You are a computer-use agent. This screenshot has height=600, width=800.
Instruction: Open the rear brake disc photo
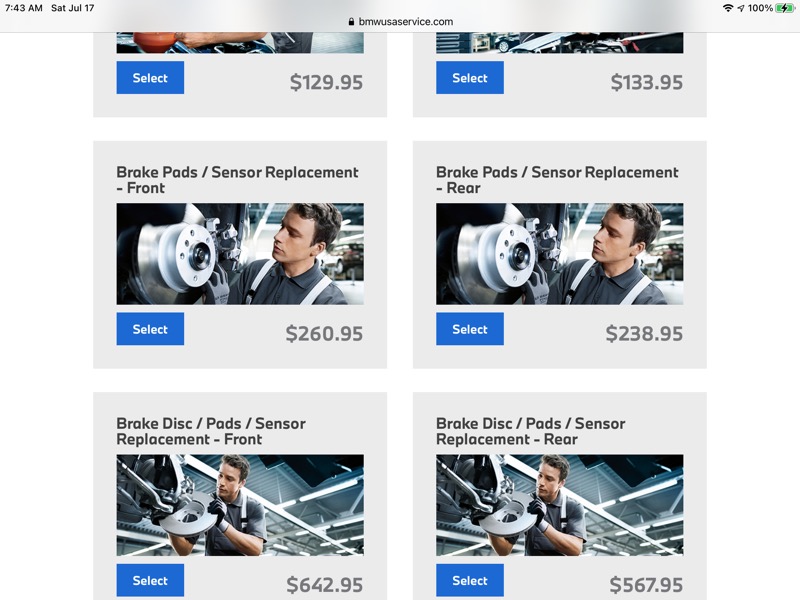559,505
